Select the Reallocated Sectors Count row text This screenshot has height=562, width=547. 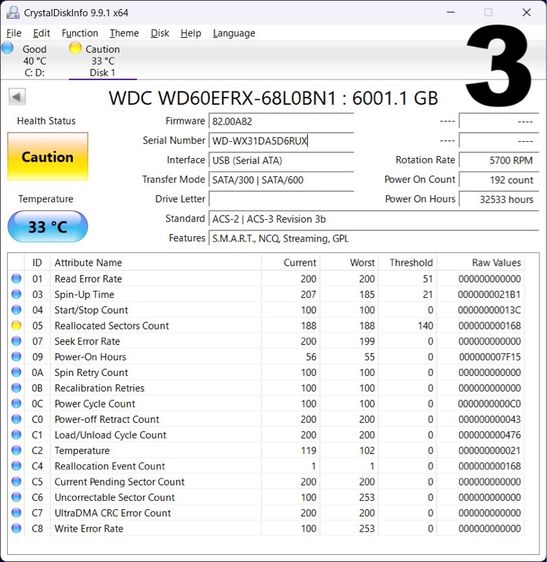[111, 325]
